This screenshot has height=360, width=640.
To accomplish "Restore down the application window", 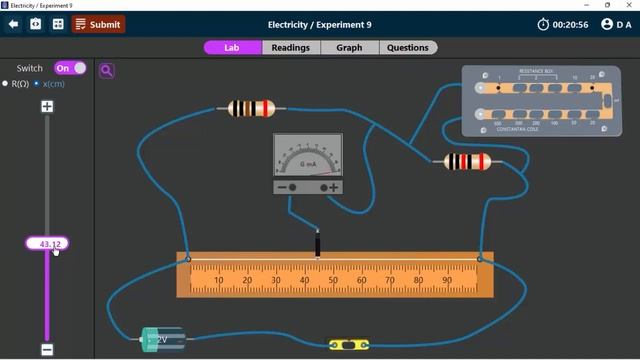I will tap(607, 5).
